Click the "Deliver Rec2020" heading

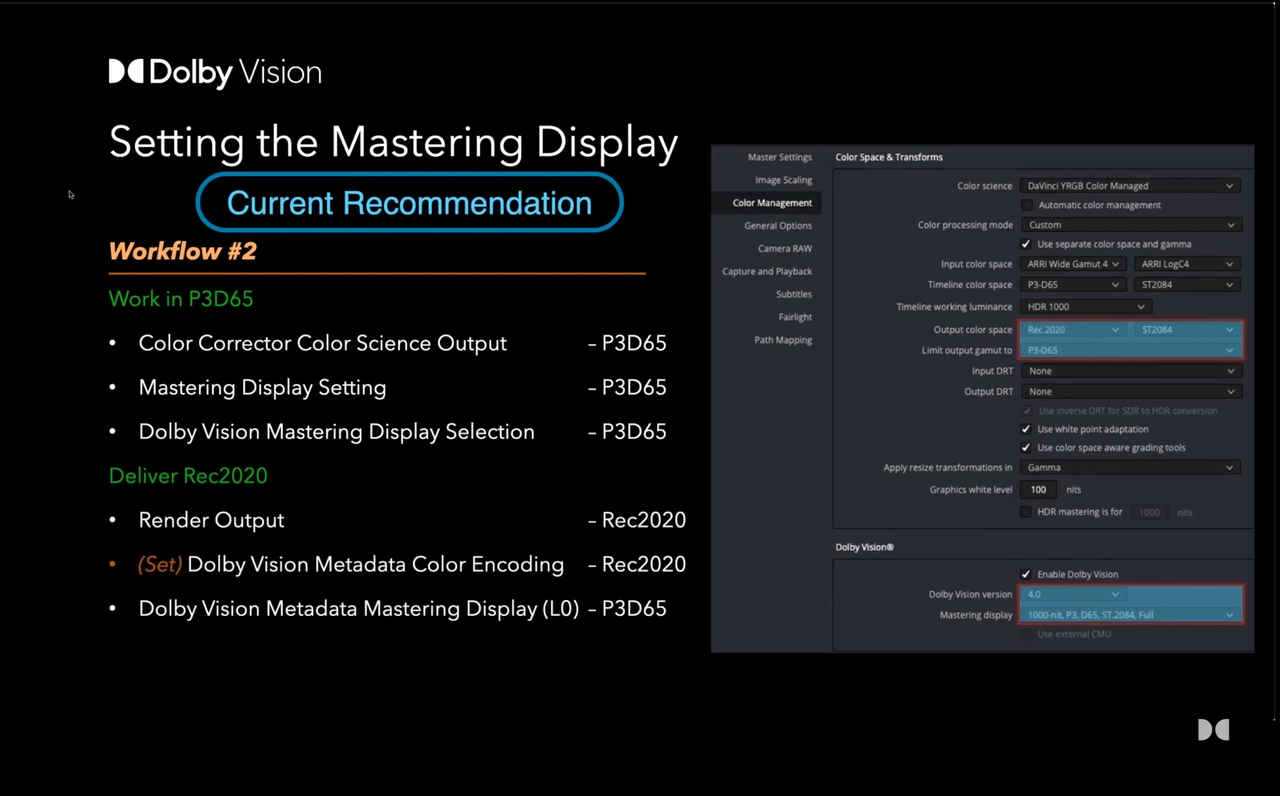pyautogui.click(x=188, y=476)
